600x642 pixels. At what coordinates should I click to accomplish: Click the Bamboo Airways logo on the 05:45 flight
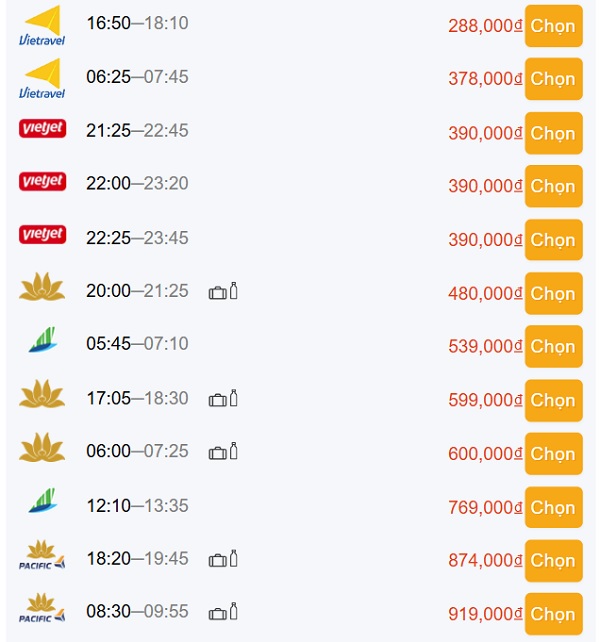43,339
